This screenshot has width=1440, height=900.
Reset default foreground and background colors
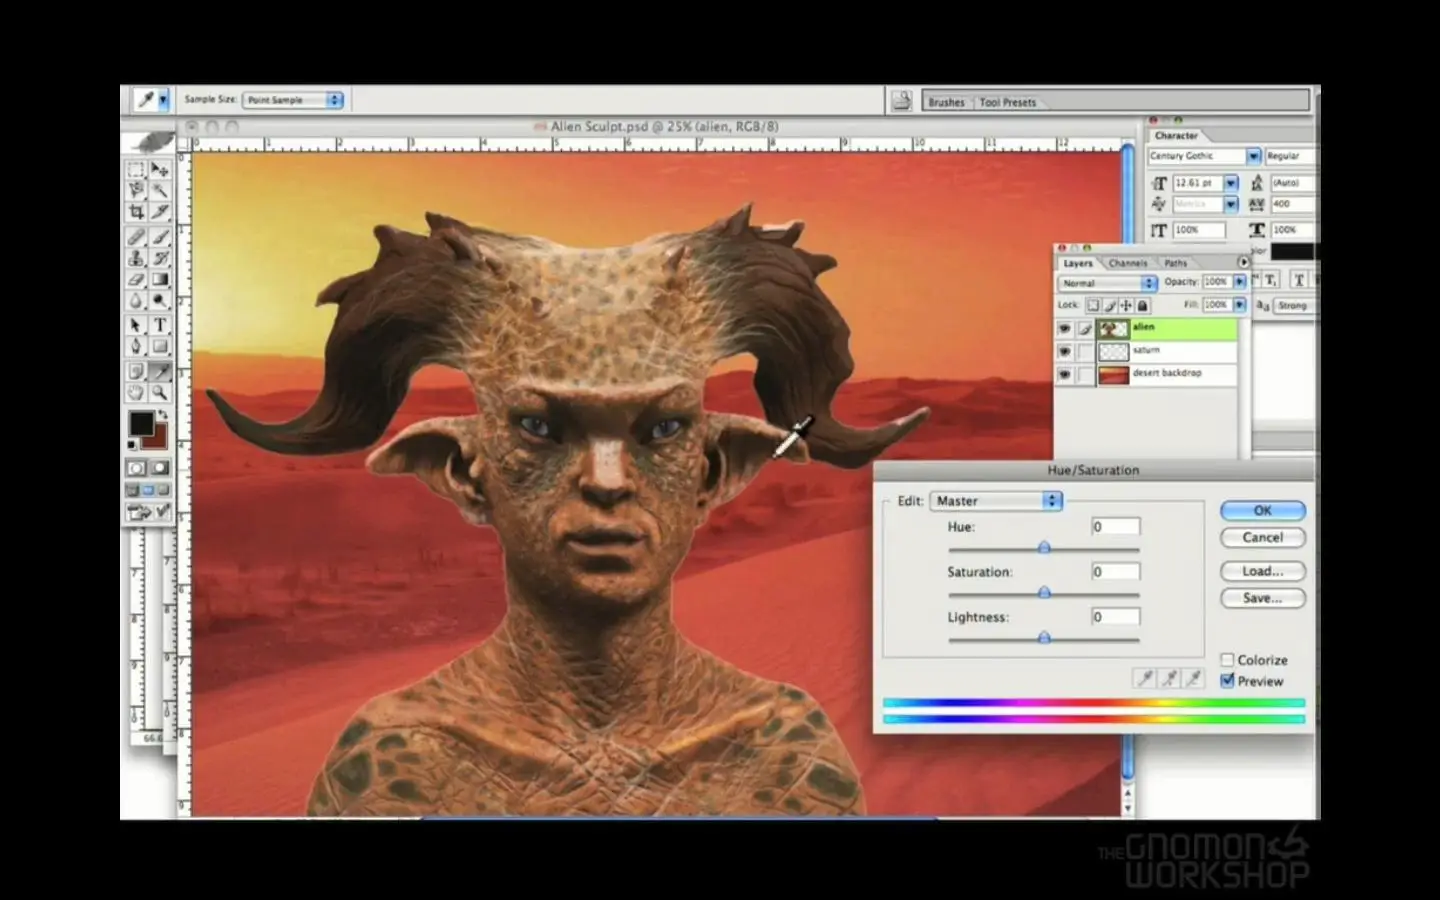pos(132,443)
